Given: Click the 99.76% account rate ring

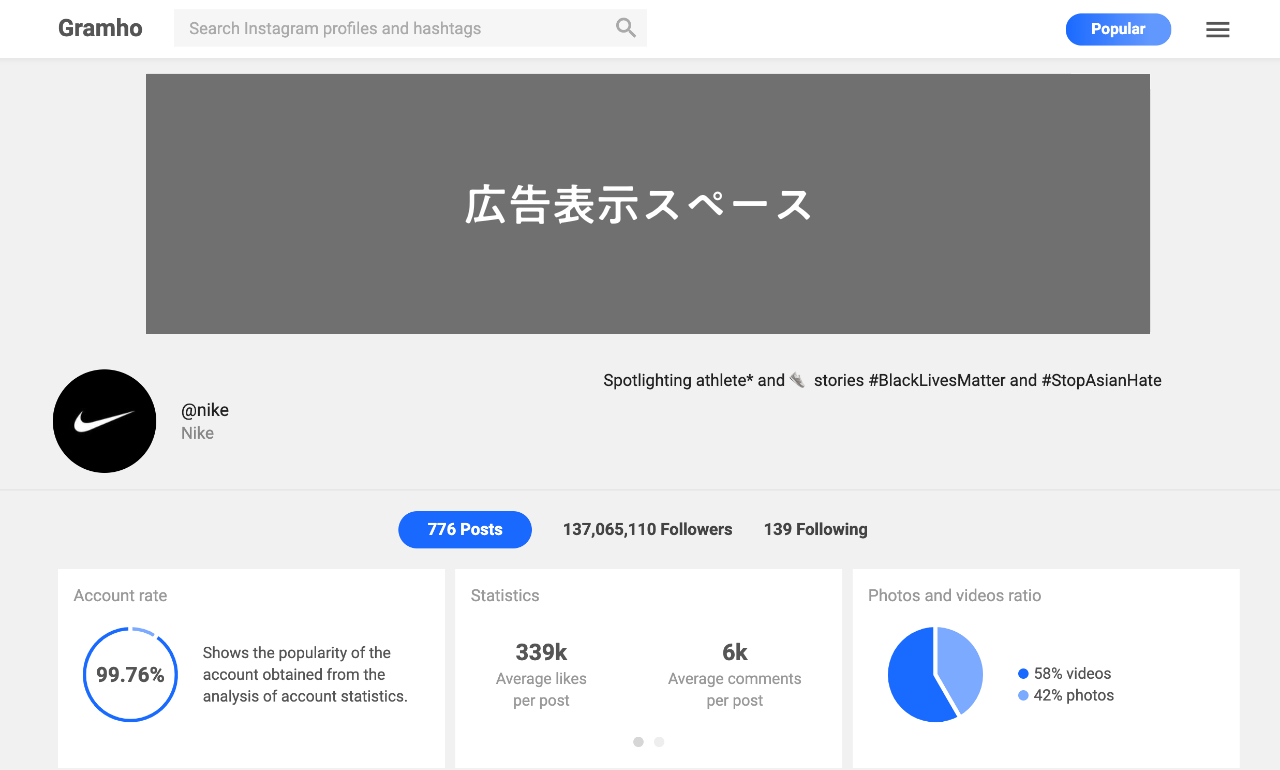Looking at the screenshot, I should pos(130,675).
